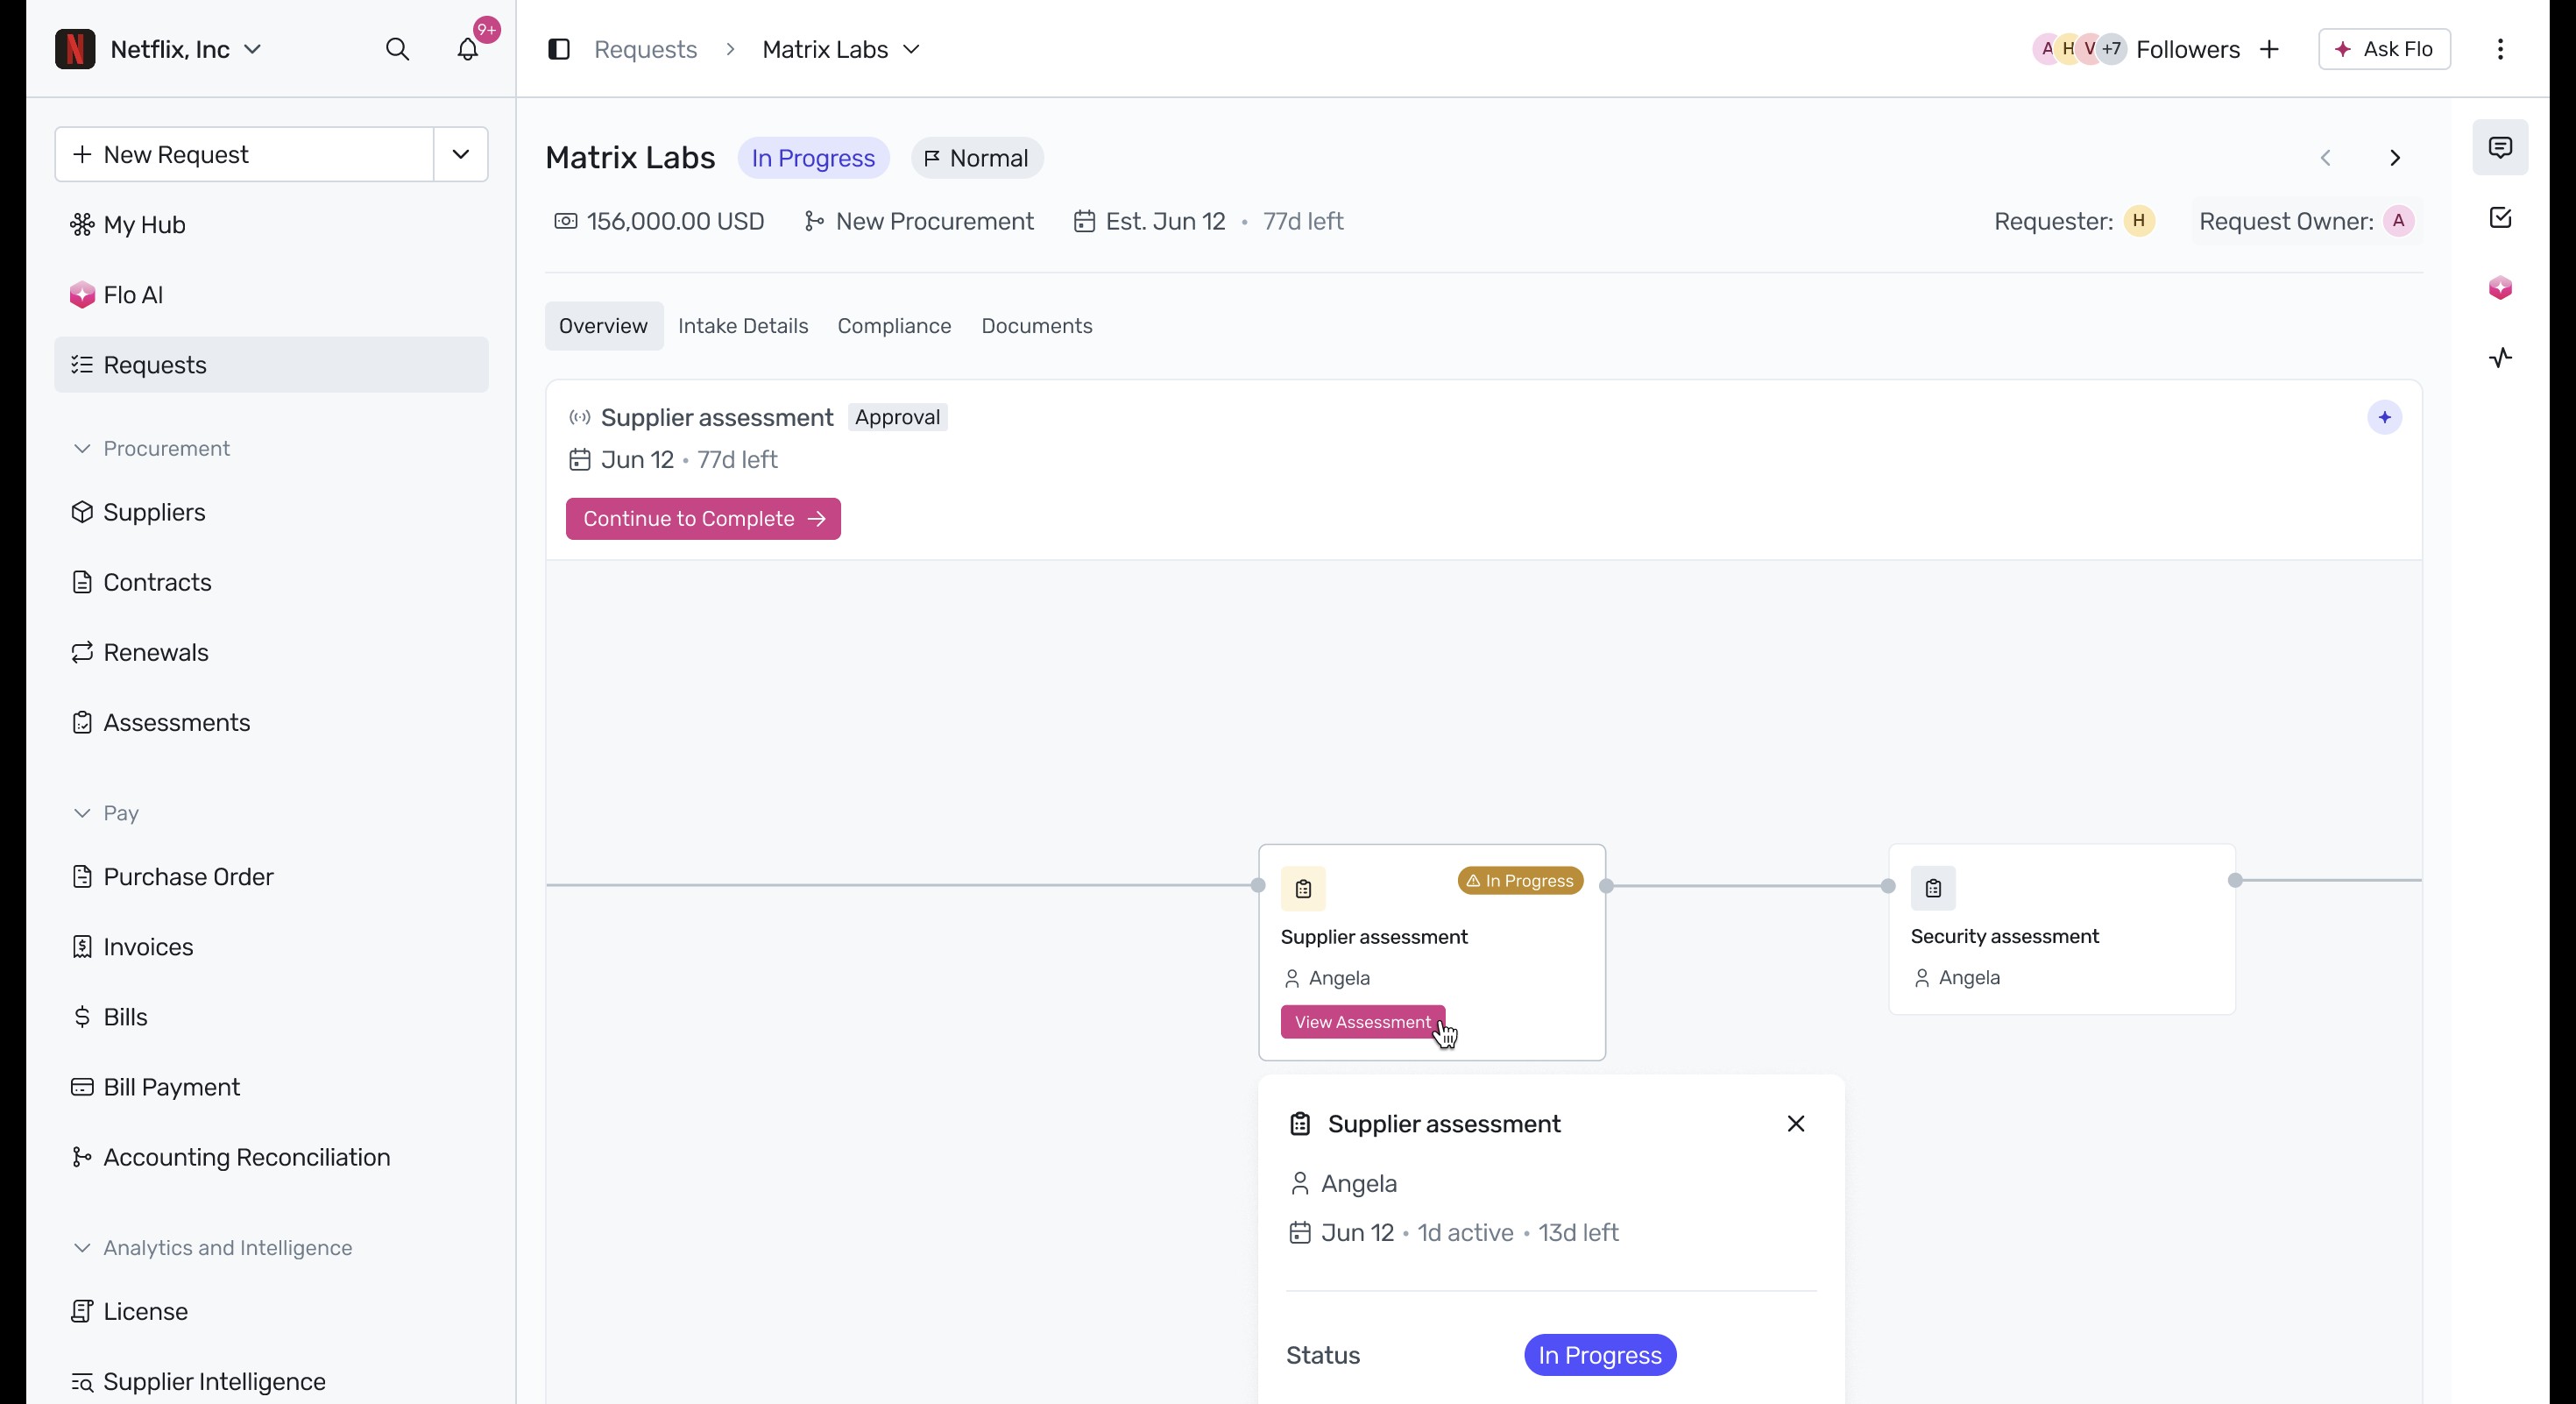Close the Supplier assessment popup
This screenshot has width=2576, height=1404.
click(1795, 1124)
